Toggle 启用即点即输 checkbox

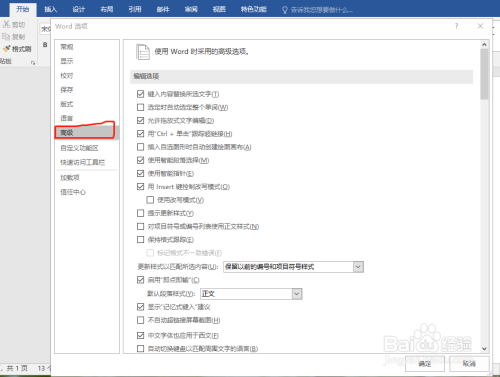point(141,280)
